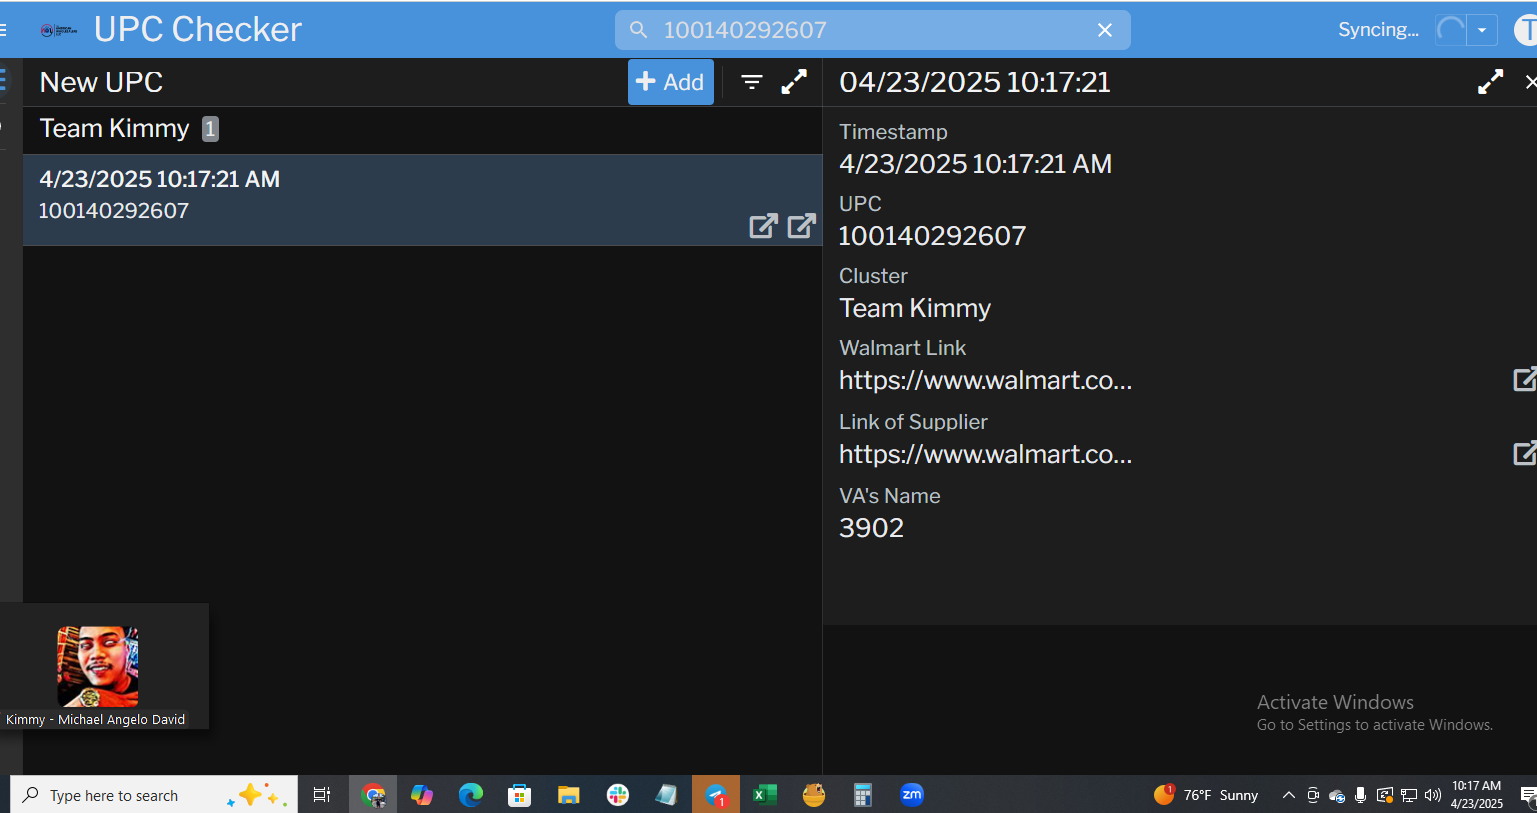Viewport: 1537px width, 813px height.
Task: Click the Syncing refresh spinner icon
Action: click(x=1450, y=30)
